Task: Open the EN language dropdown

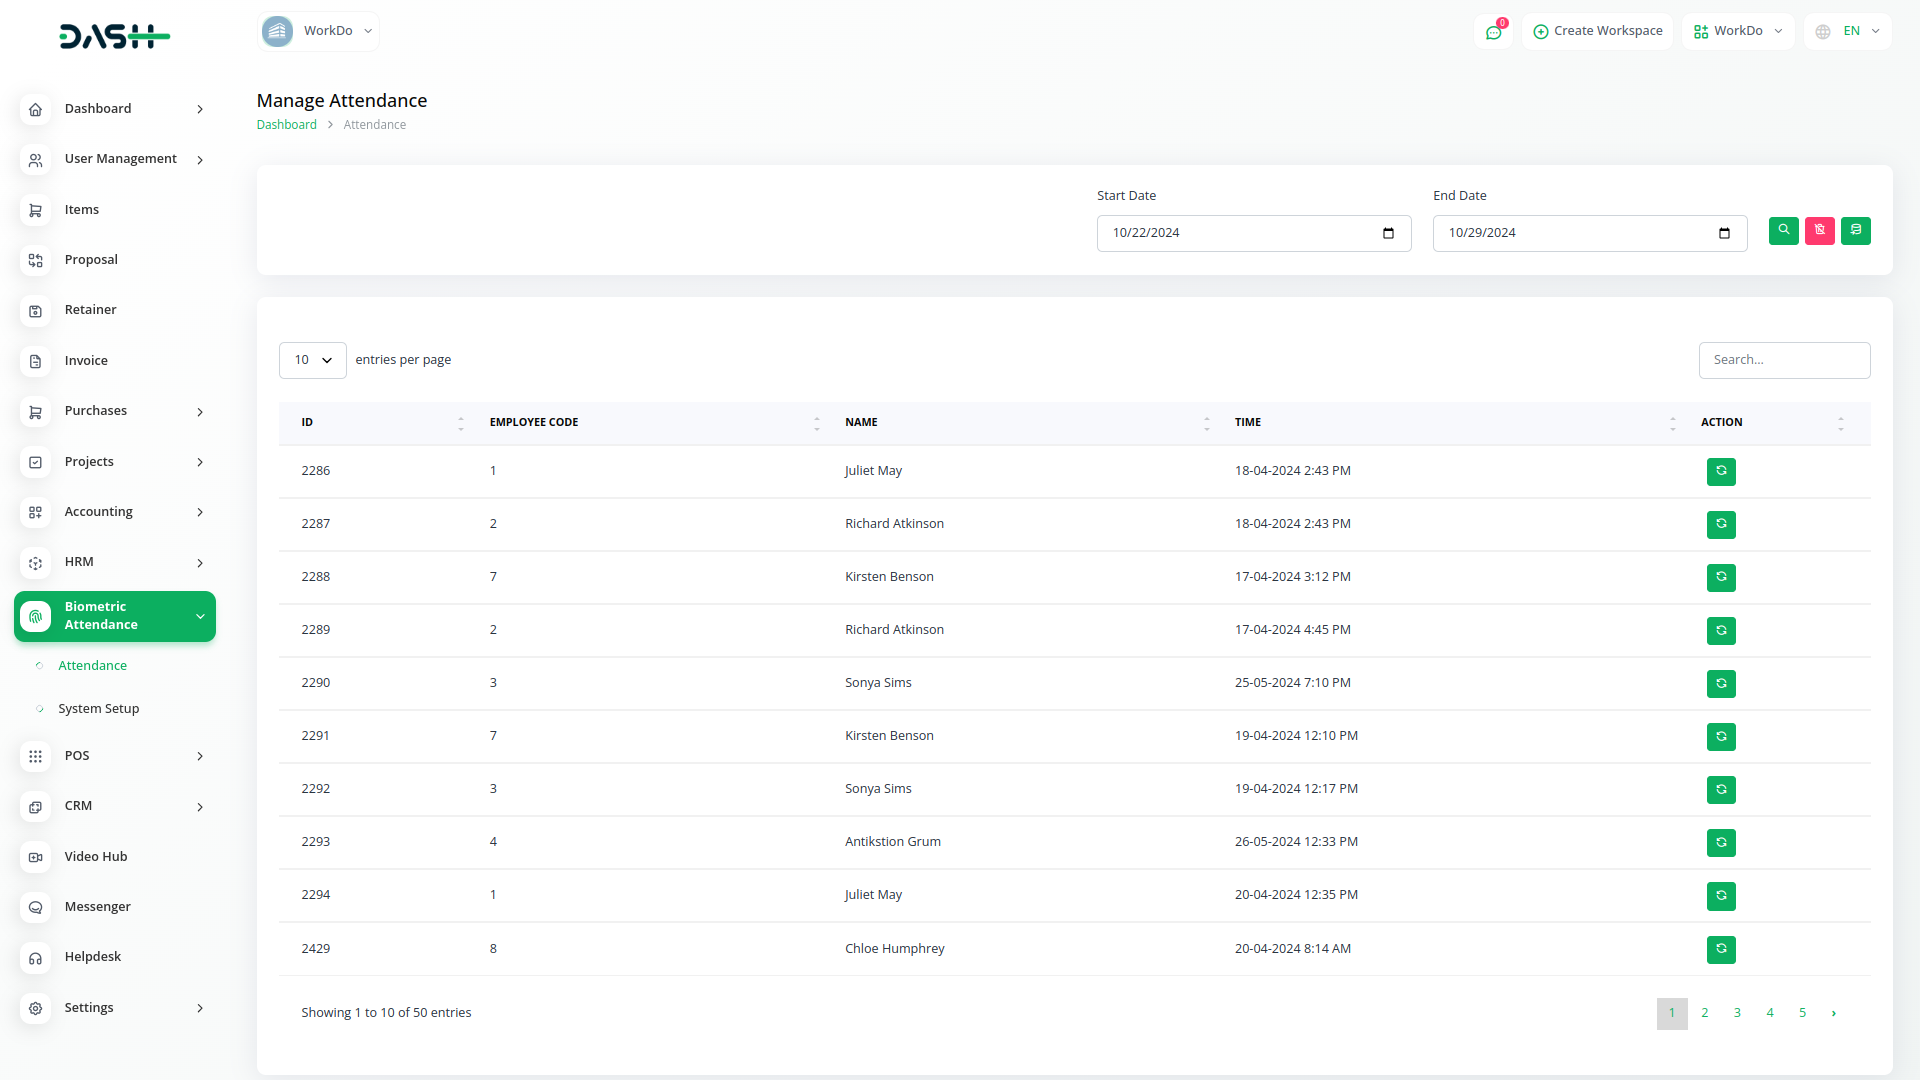Action: tap(1848, 32)
